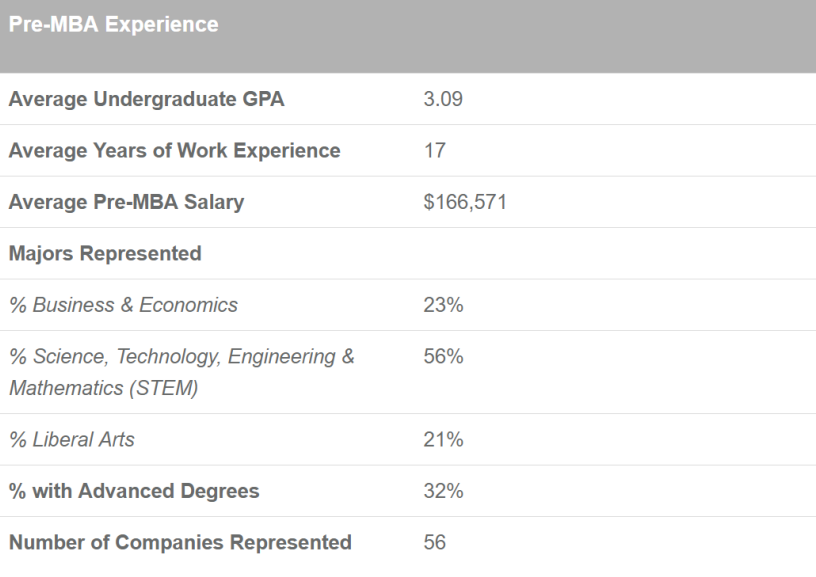The height and width of the screenshot is (577, 816).
Task: Click the 21% Liberal Arts value
Action: (x=443, y=440)
